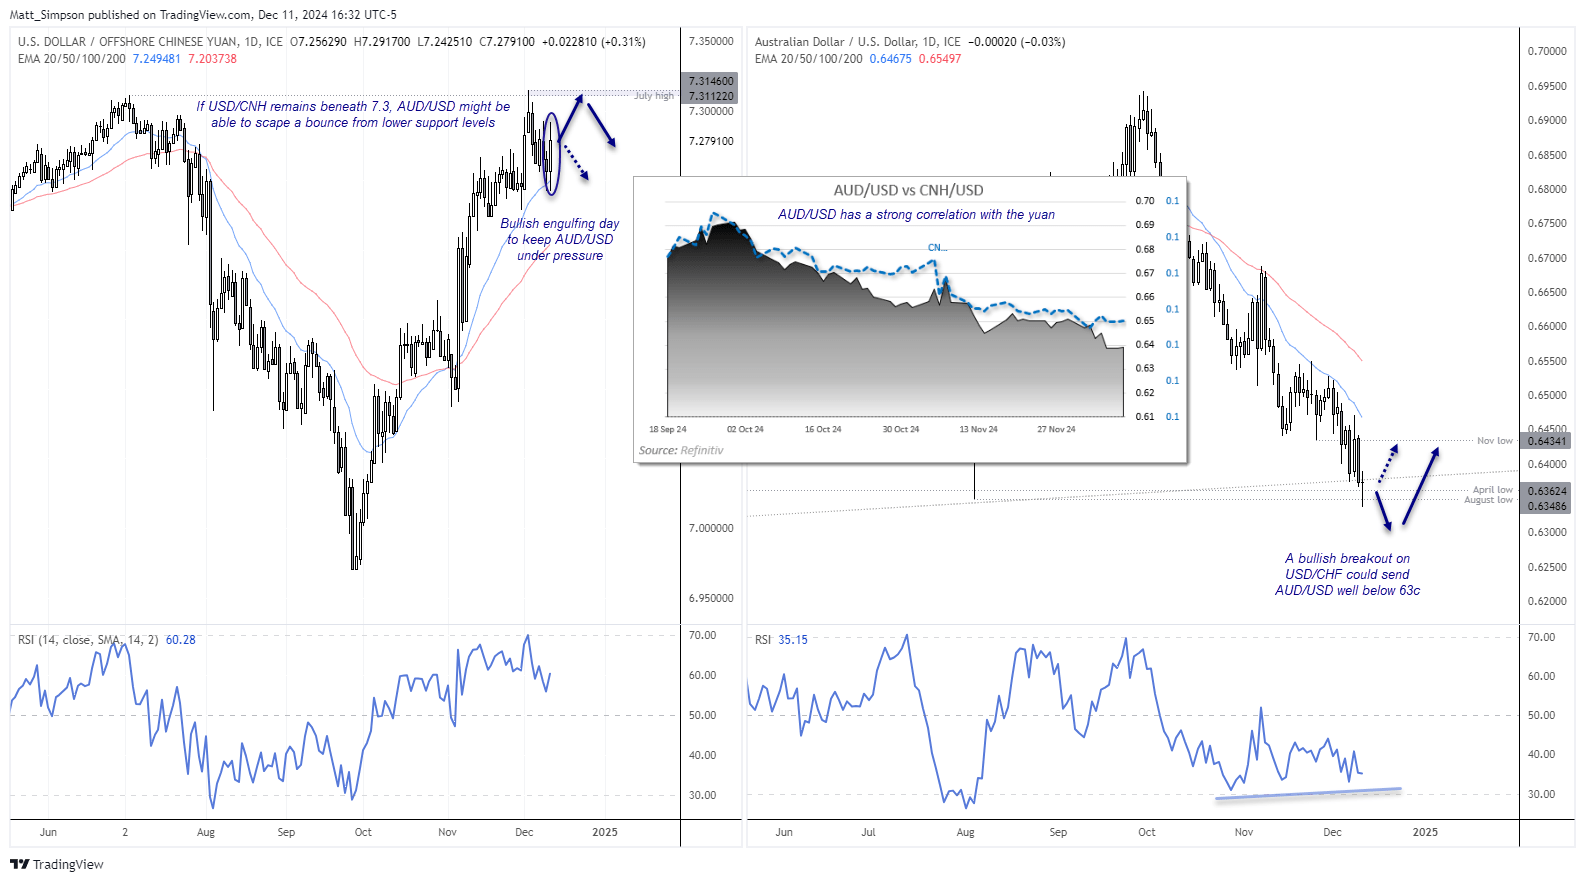1585x882 pixels.
Task: Click the 2025 label on USD/CNH time axis
Action: pos(605,832)
